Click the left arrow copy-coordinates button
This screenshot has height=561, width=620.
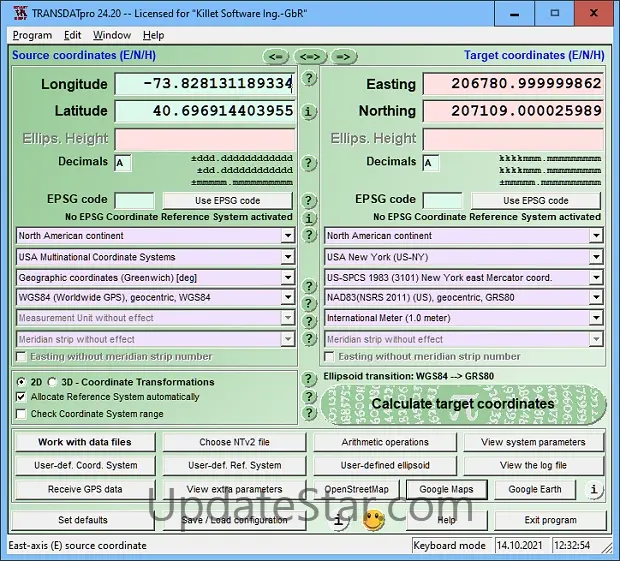(276, 57)
